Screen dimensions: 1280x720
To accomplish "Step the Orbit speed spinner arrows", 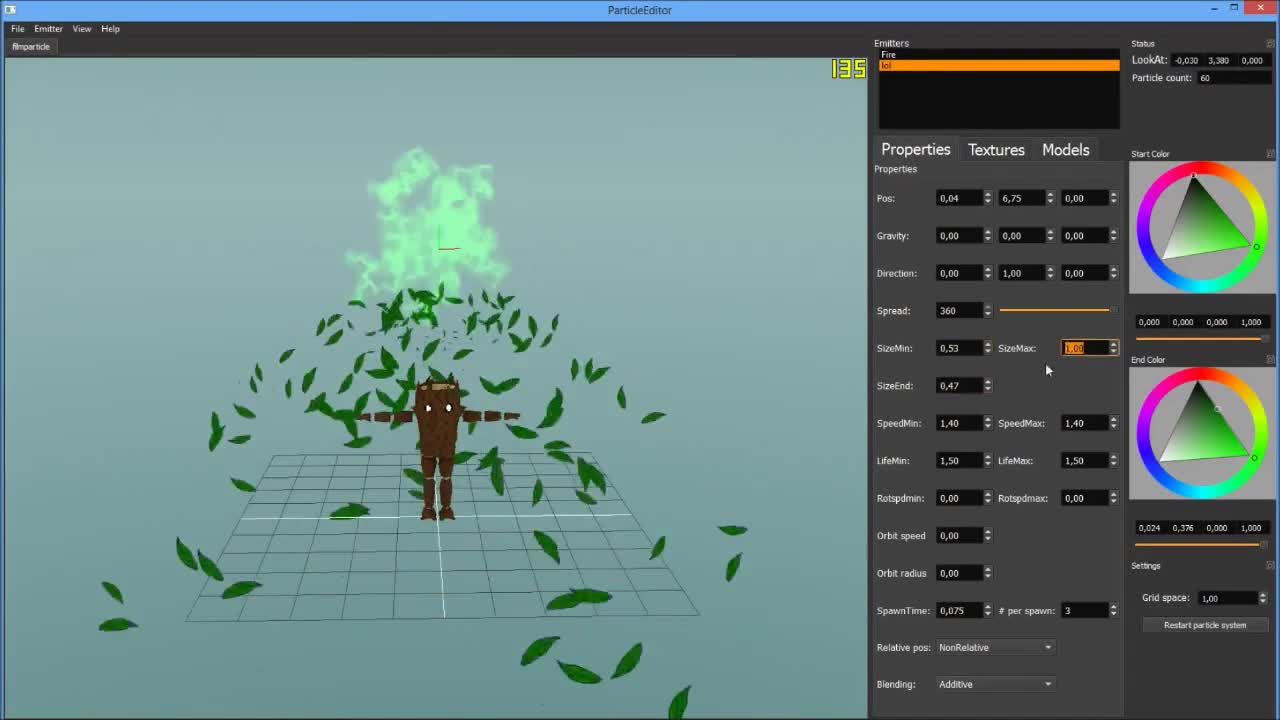I will (x=988, y=536).
